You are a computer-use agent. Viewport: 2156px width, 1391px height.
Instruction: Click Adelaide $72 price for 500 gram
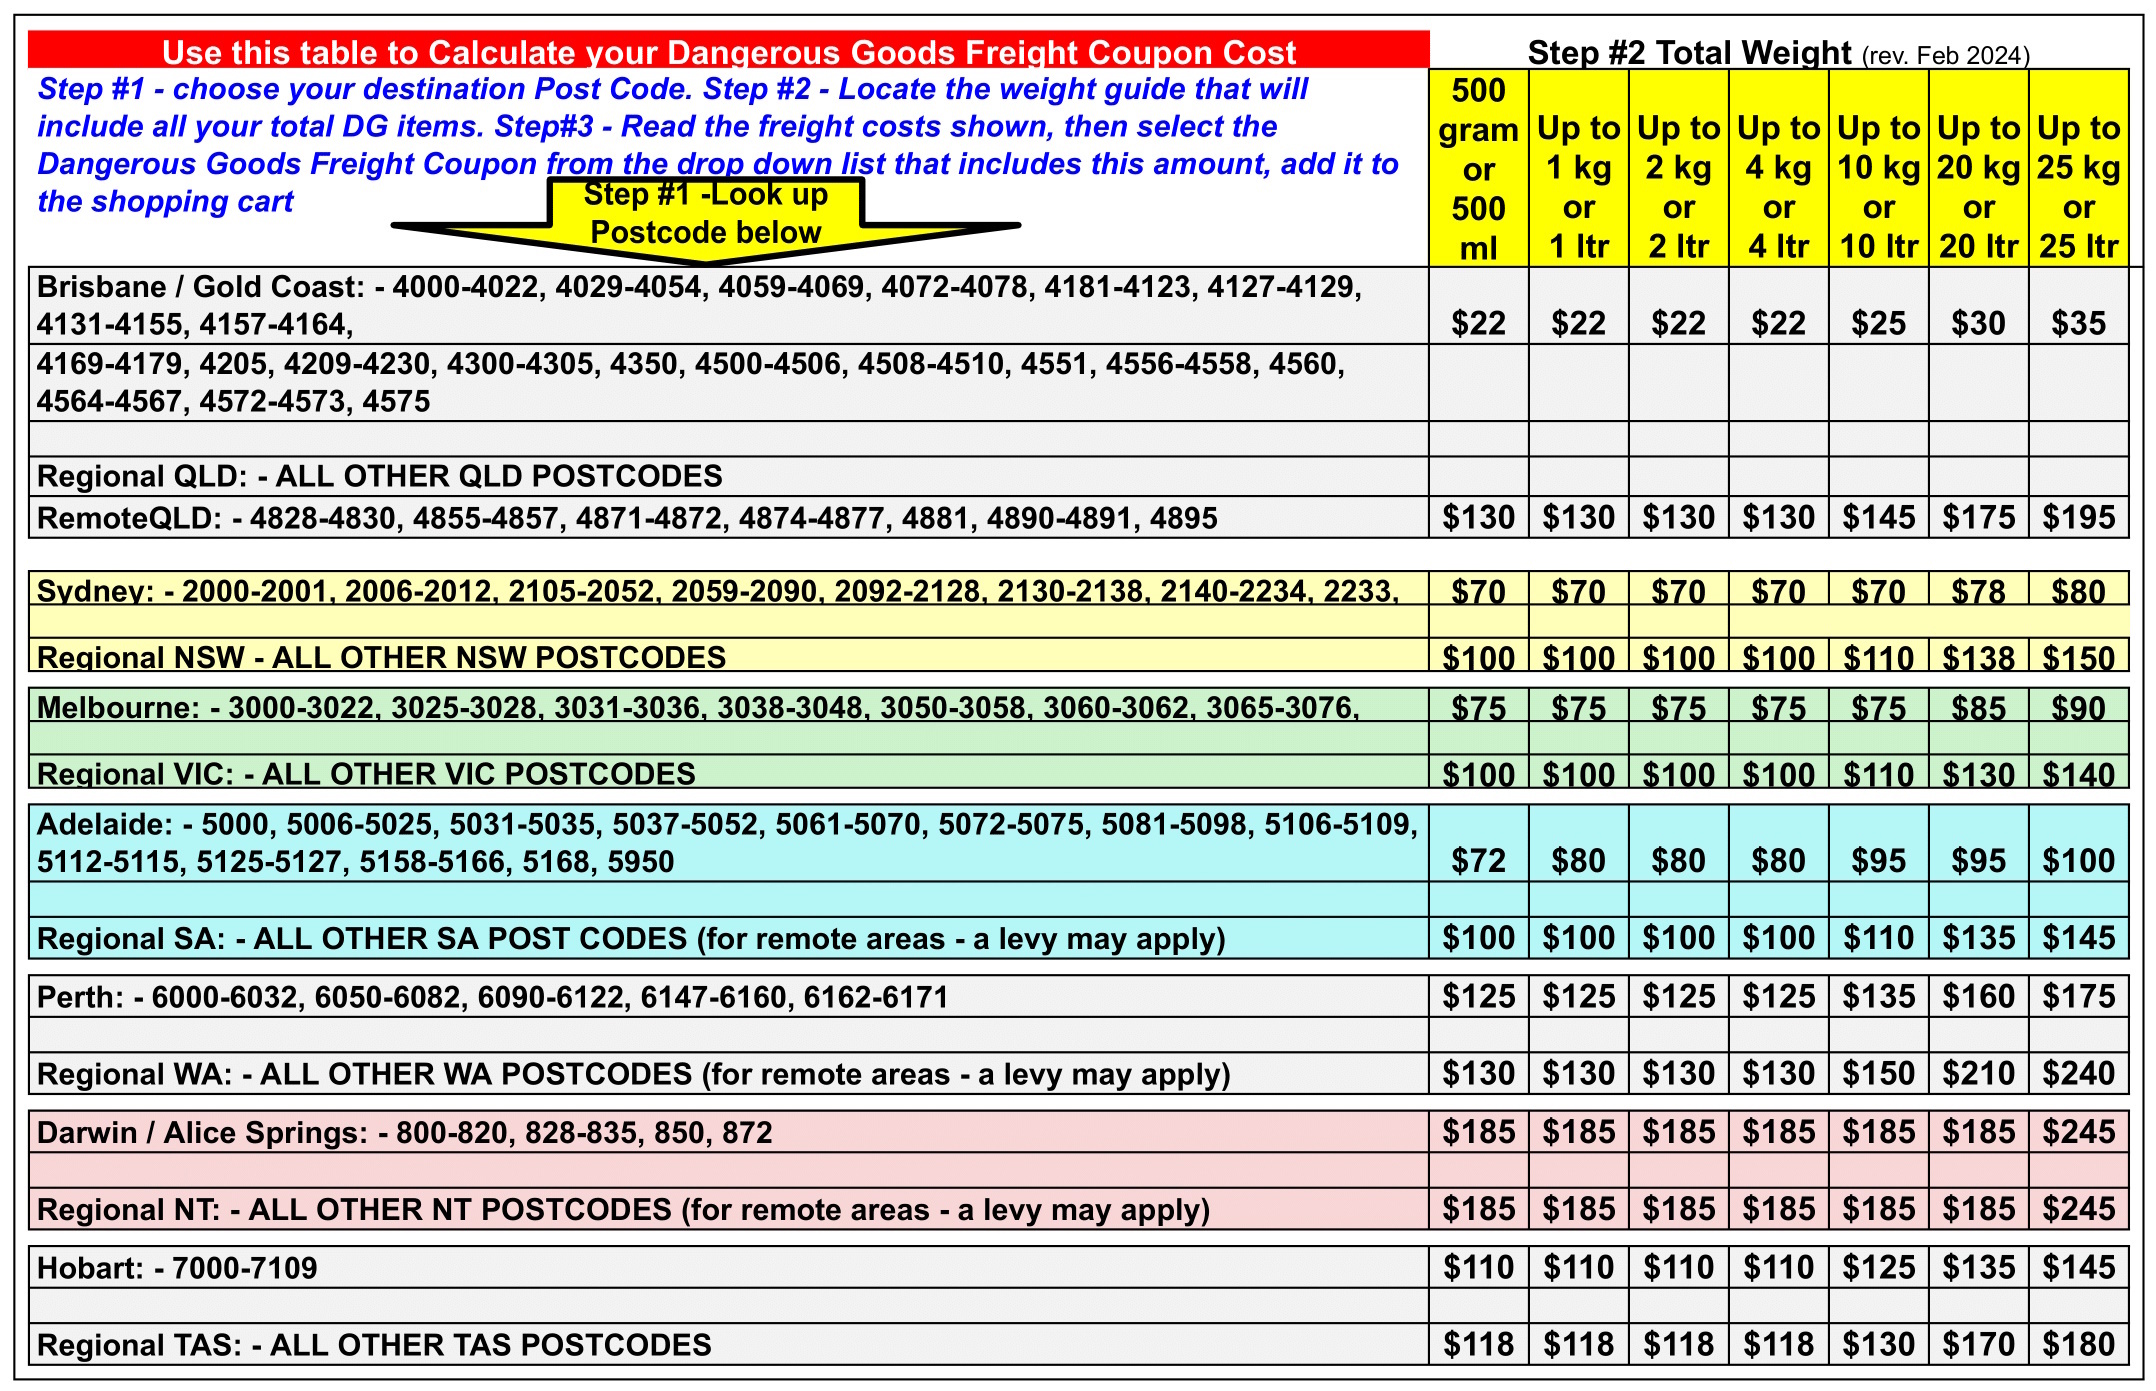pyautogui.click(x=1478, y=860)
